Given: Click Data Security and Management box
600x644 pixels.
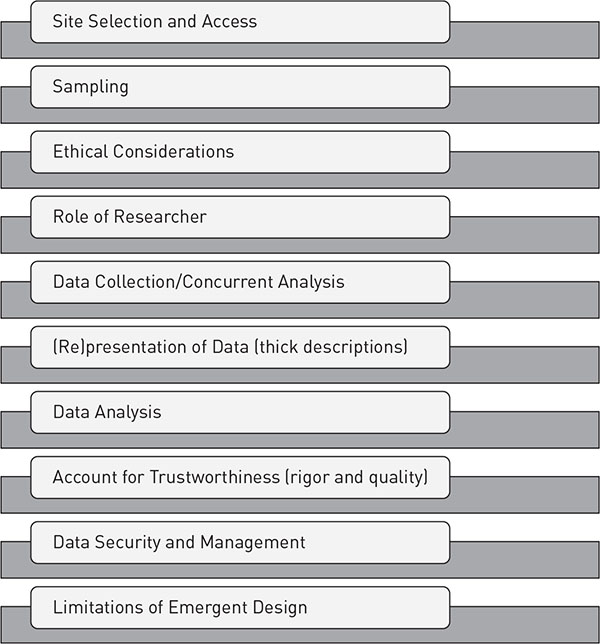Looking at the screenshot, I should pos(240,542).
